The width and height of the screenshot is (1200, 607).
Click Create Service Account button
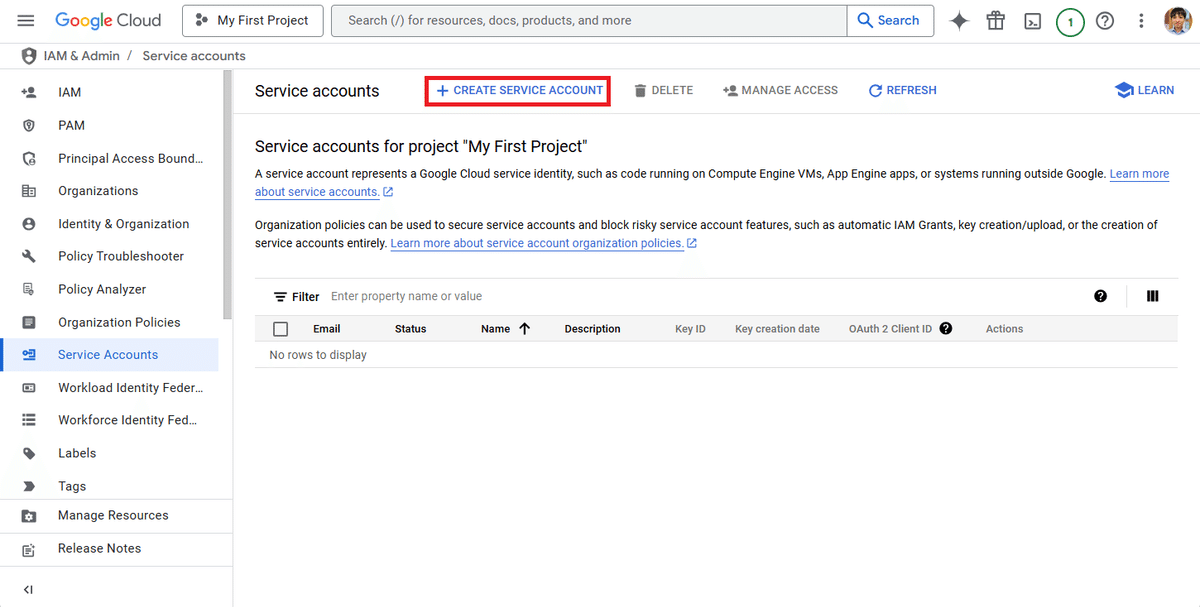[519, 90]
